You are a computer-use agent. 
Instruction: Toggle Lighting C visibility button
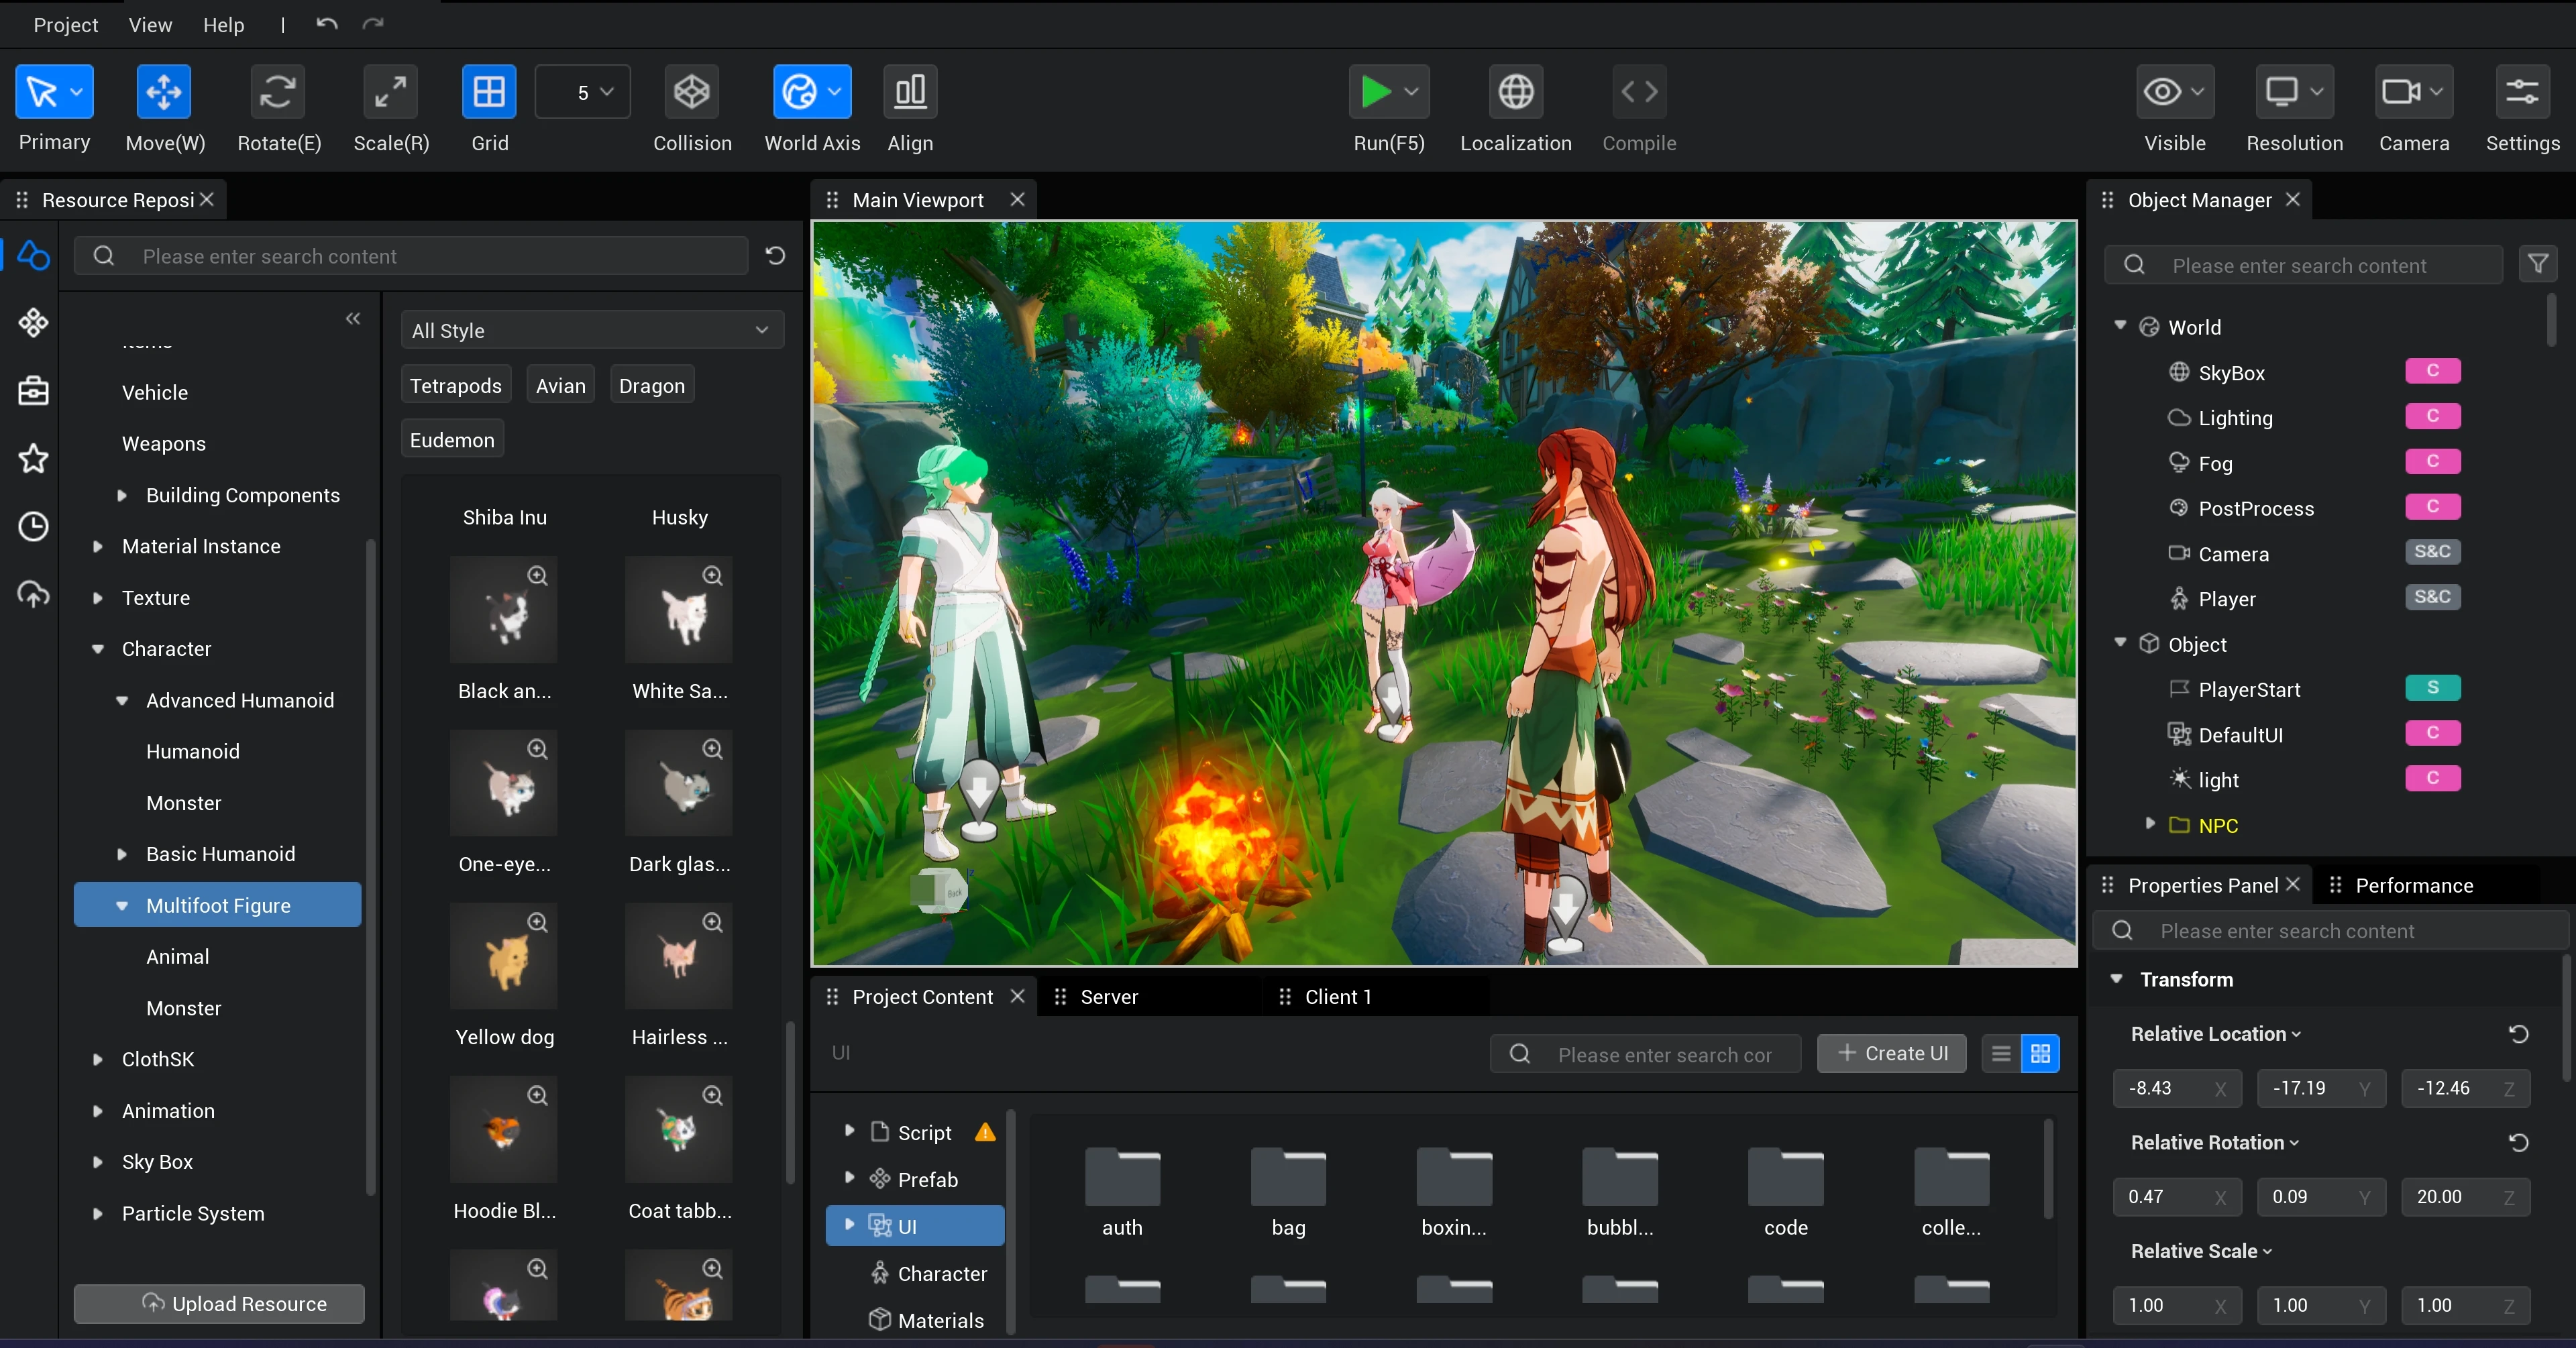[x=2428, y=416]
